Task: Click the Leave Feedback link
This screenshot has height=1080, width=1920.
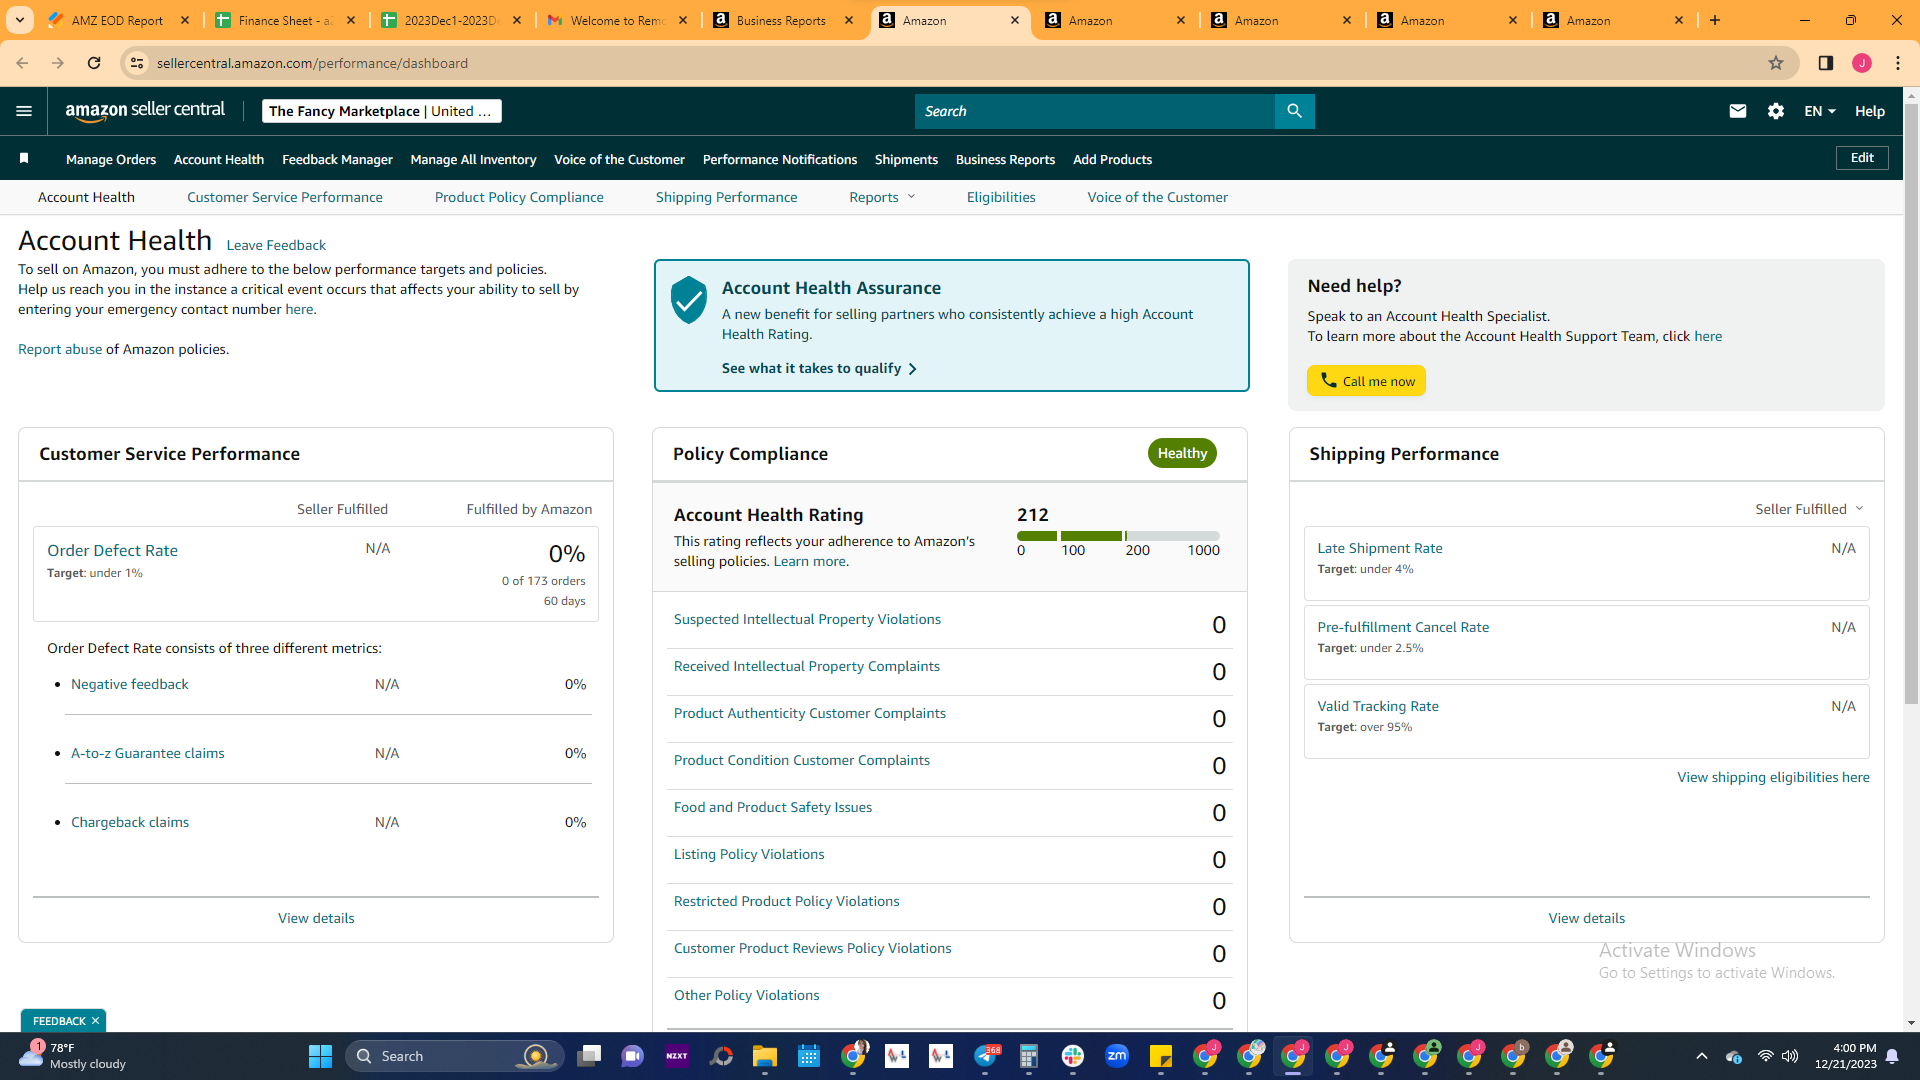Action: pos(276,245)
